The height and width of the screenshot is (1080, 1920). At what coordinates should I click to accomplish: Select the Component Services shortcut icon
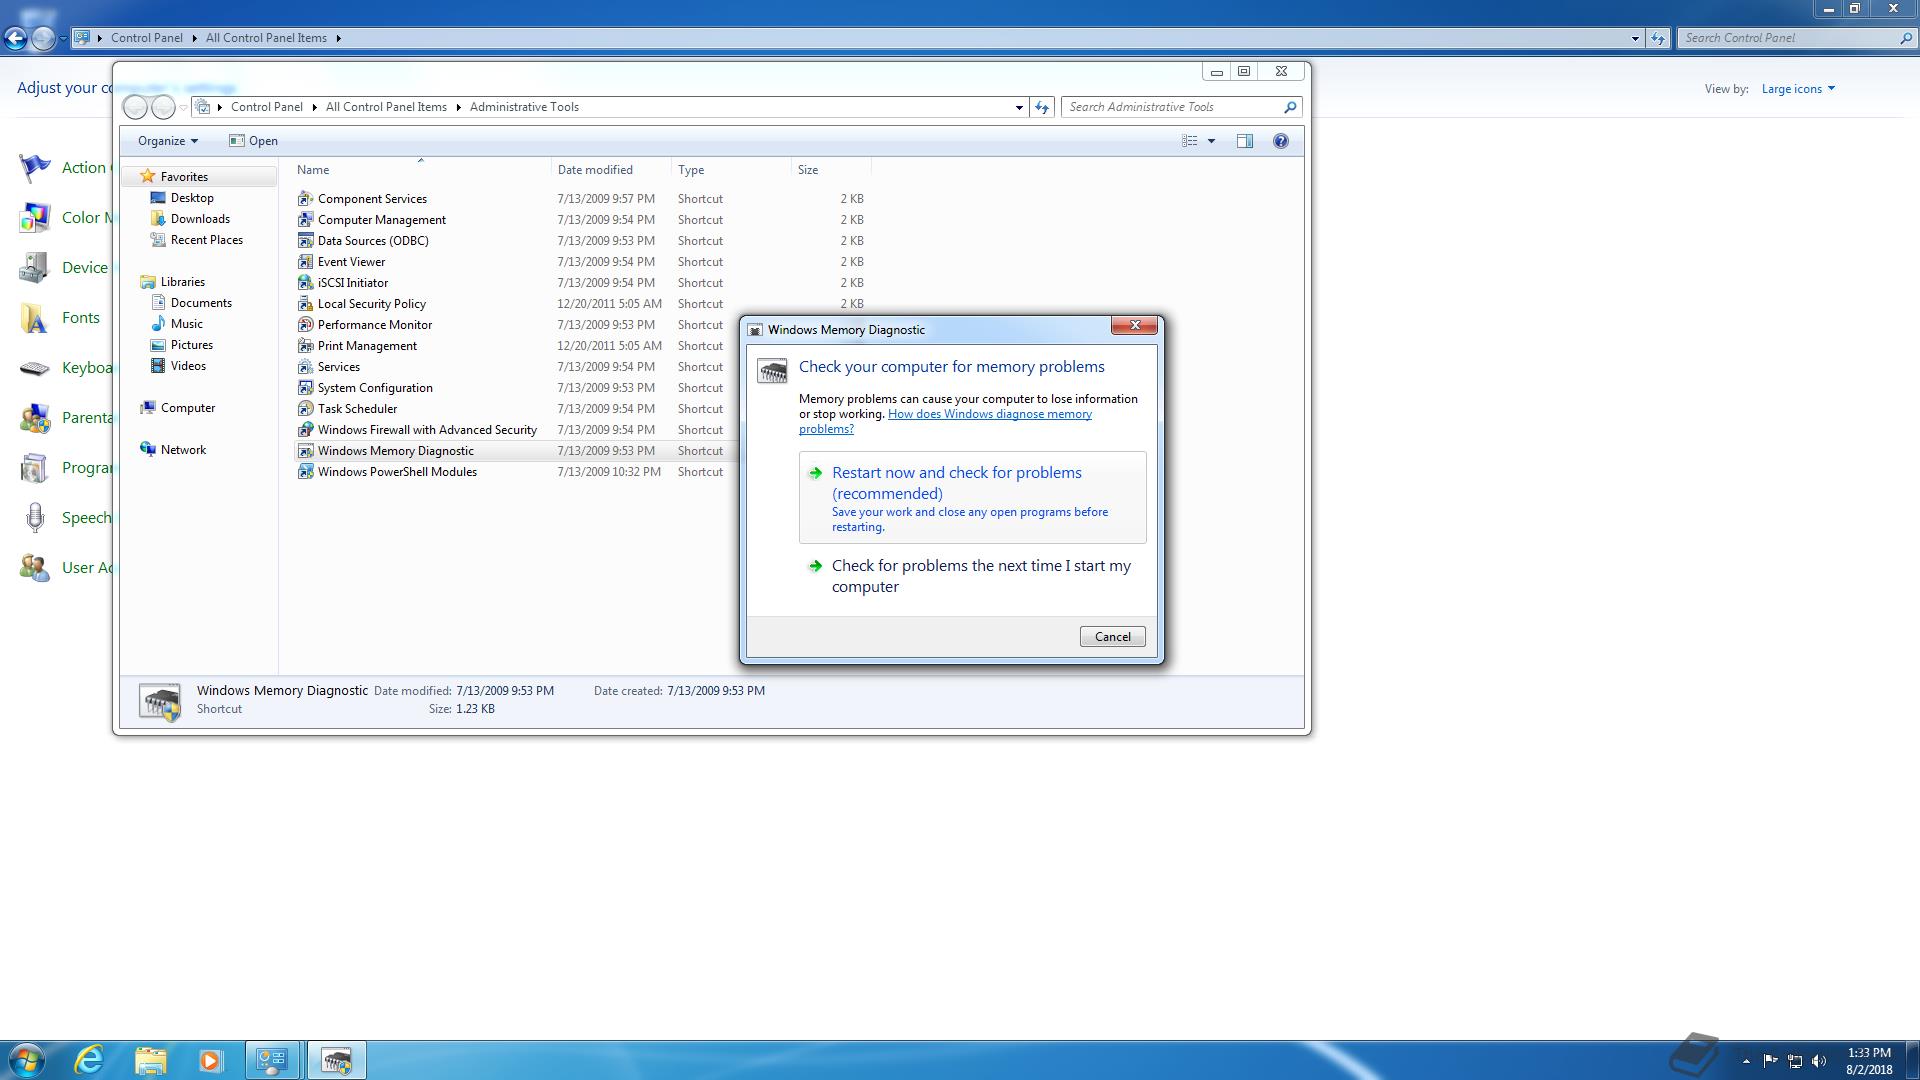coord(305,198)
